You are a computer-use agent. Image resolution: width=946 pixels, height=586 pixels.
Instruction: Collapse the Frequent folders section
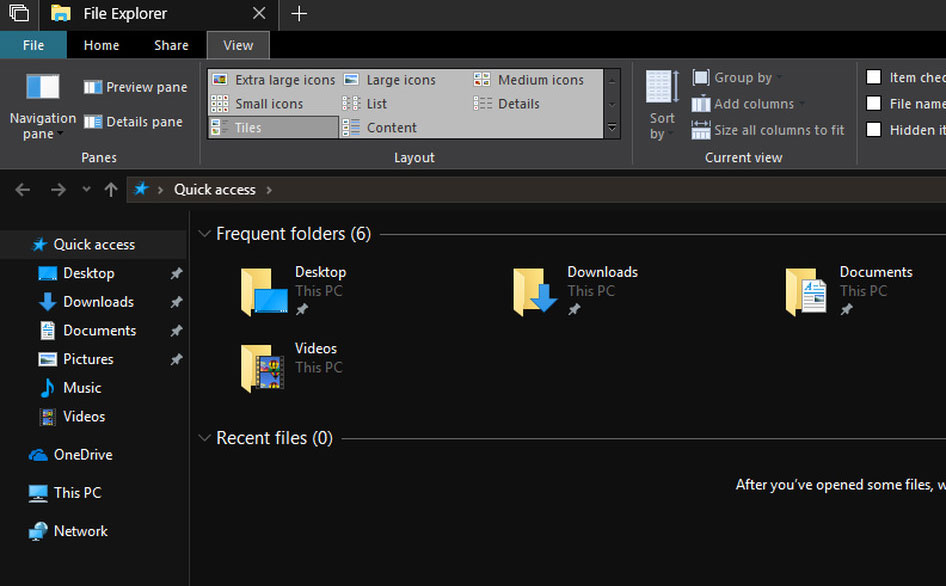(x=205, y=234)
